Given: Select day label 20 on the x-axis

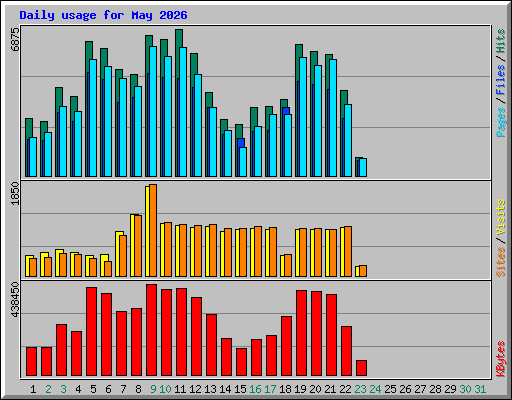Looking at the screenshot, I should (x=315, y=389).
